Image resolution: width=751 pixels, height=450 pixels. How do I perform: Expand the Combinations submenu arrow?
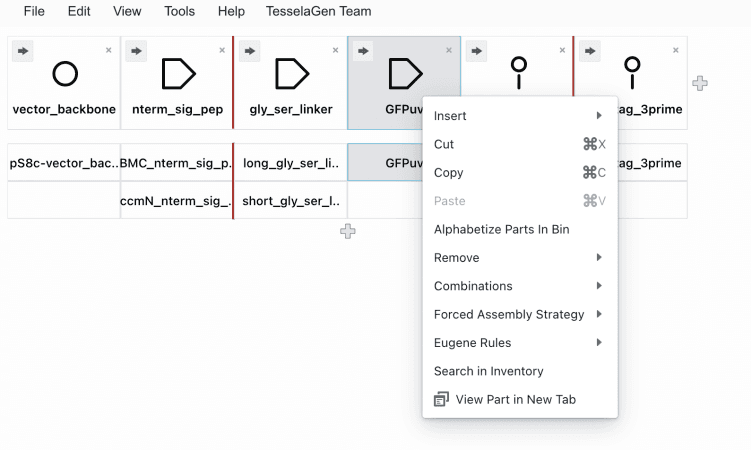click(x=599, y=286)
